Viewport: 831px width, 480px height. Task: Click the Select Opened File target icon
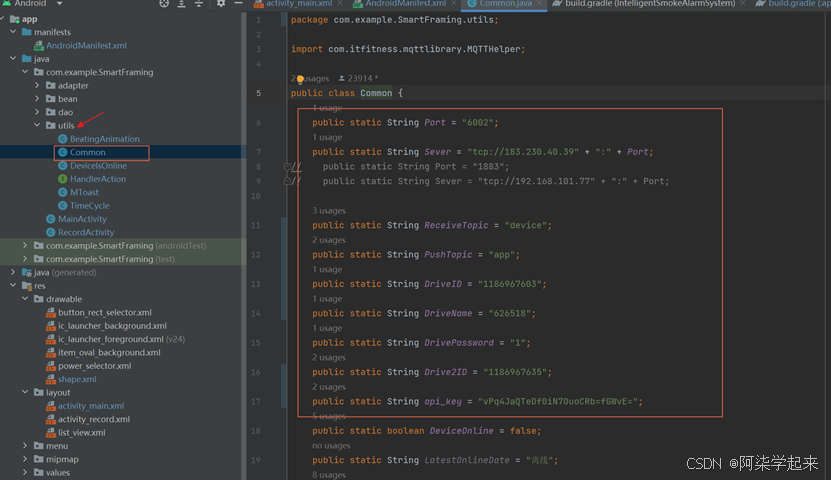coord(165,4)
